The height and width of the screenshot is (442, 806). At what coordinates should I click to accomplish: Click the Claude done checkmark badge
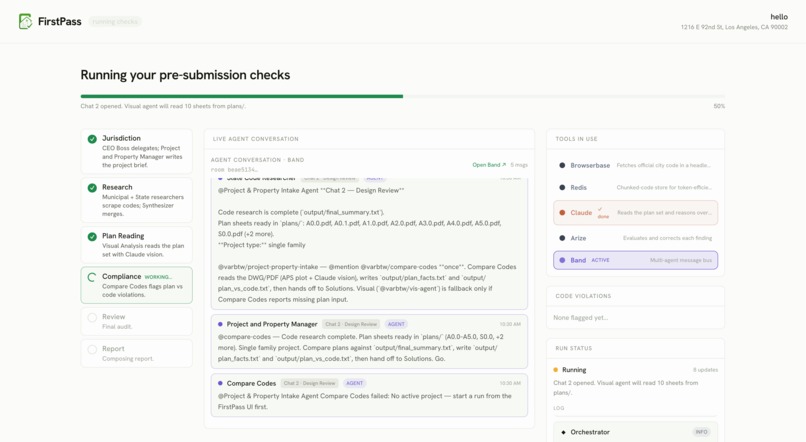click(x=602, y=213)
